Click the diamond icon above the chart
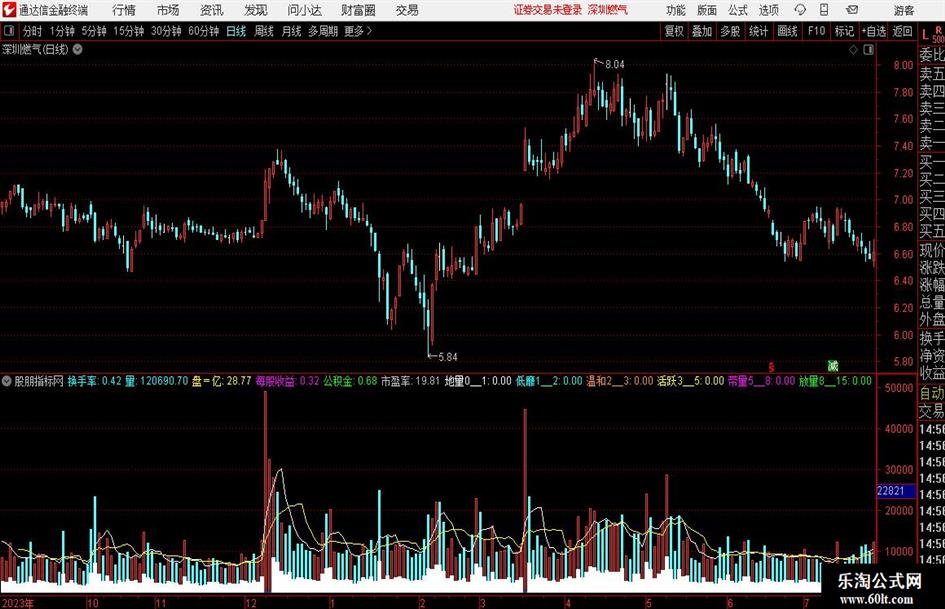 click(853, 50)
